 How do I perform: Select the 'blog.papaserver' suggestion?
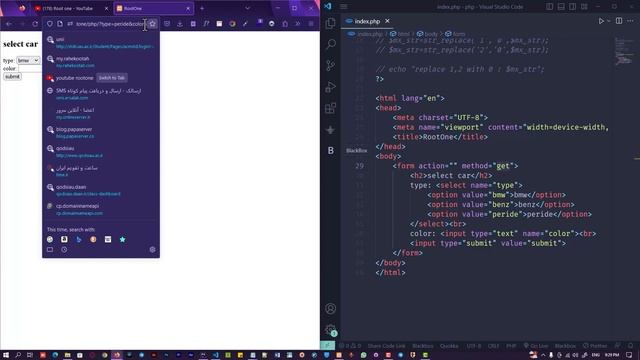[x=101, y=132]
